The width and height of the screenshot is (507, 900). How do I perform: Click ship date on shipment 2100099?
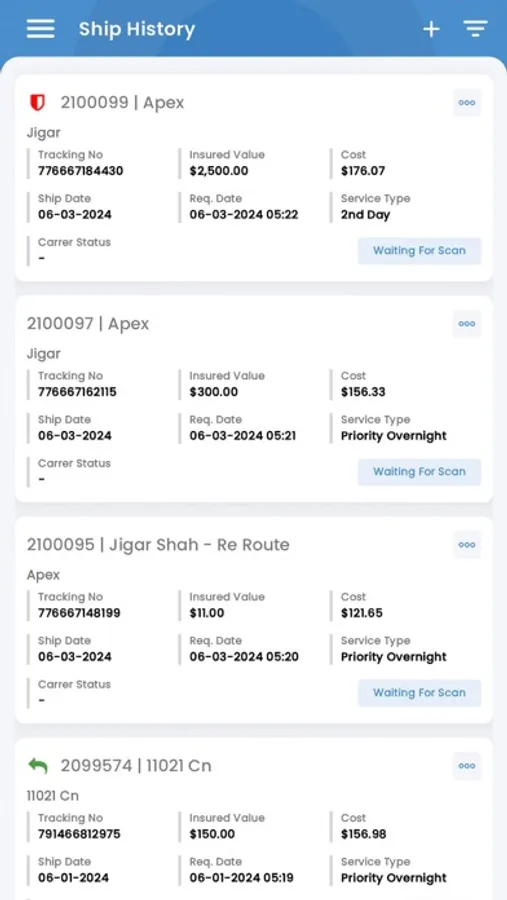click(75, 215)
